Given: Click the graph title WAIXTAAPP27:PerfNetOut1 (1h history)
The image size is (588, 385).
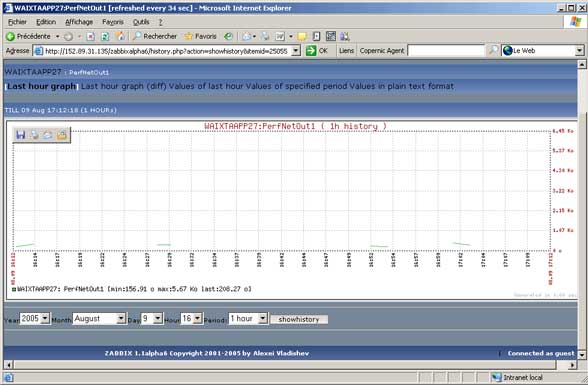Looking at the screenshot, I should [295, 126].
